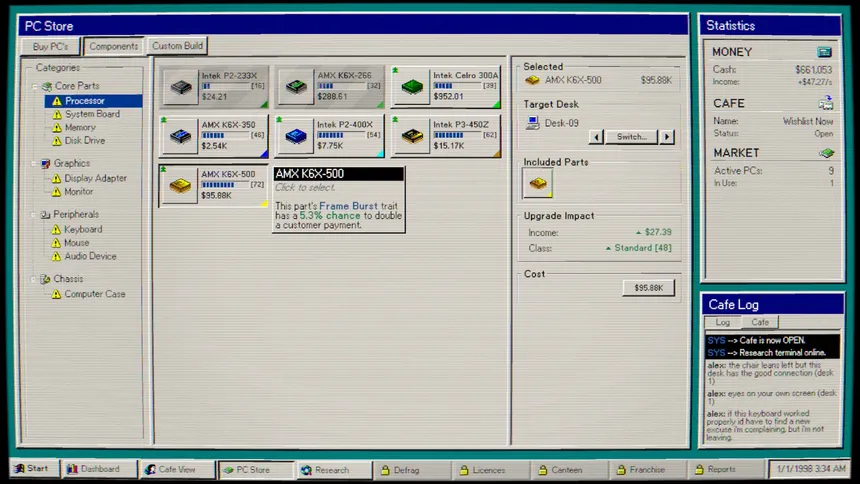Screen dimensions: 860x484
Task: Open the Custom Build tab
Action: tap(177, 46)
